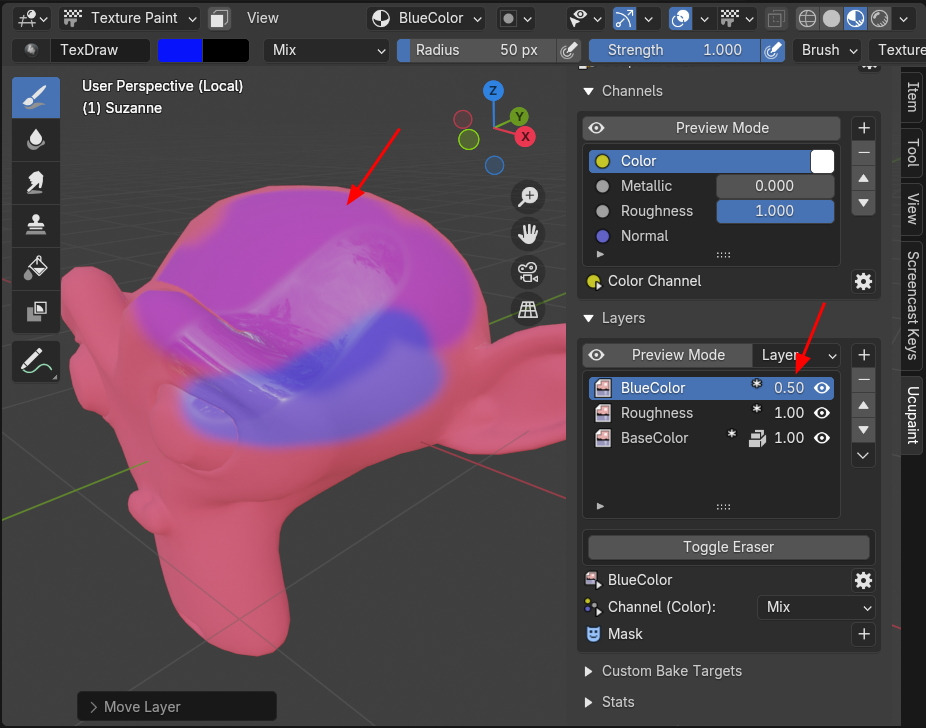Switch perspective/orthographic with grid icon
The width and height of the screenshot is (926, 728).
coord(527,309)
